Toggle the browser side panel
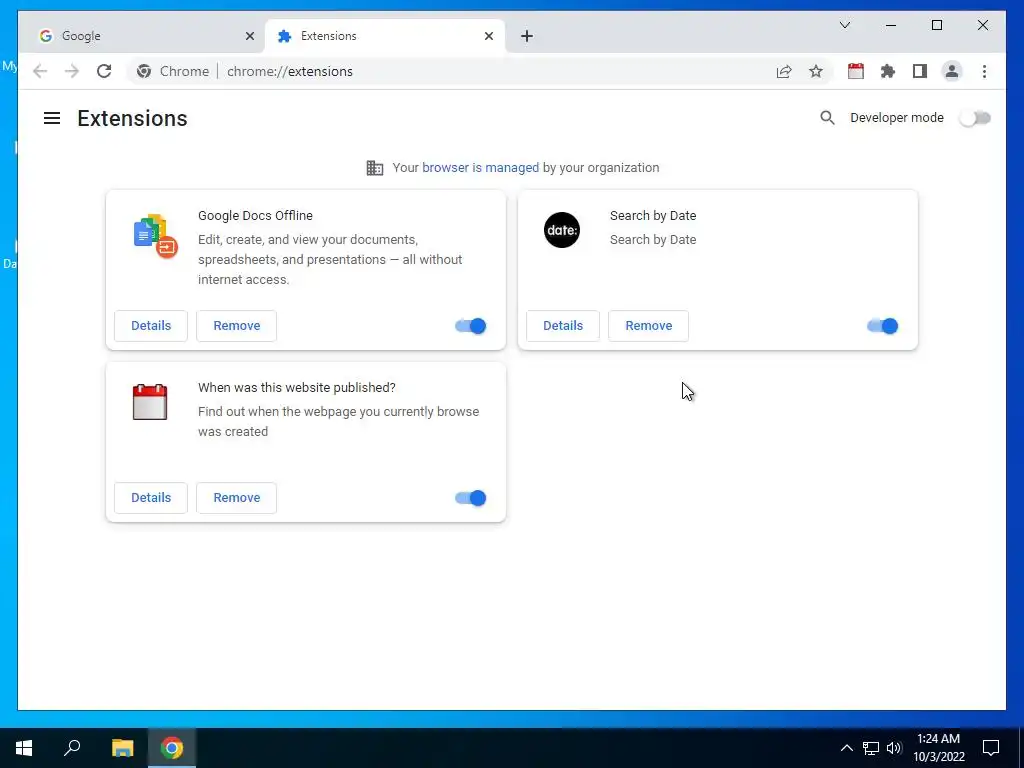Image resolution: width=1024 pixels, height=768 pixels. (x=920, y=71)
